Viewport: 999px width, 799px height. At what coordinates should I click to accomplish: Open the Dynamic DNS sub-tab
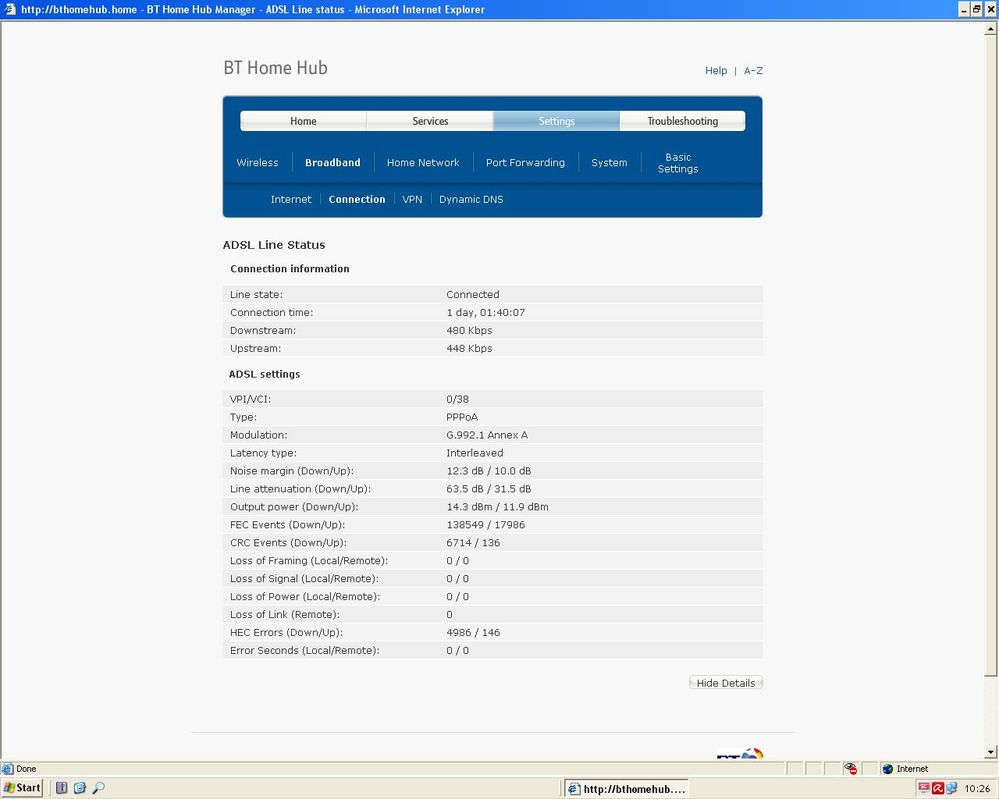[x=471, y=199]
